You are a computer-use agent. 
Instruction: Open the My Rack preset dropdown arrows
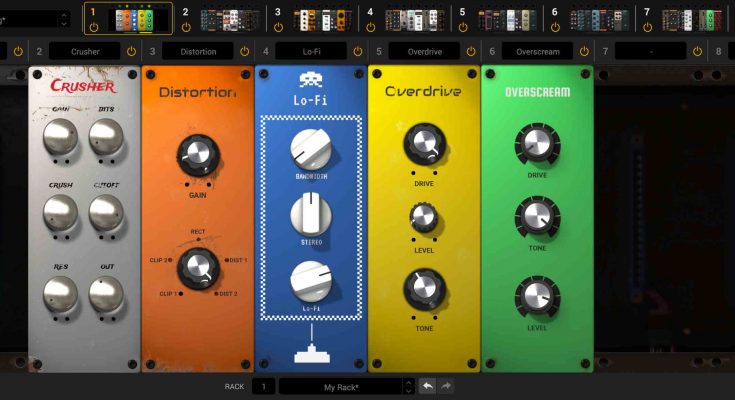coord(408,386)
